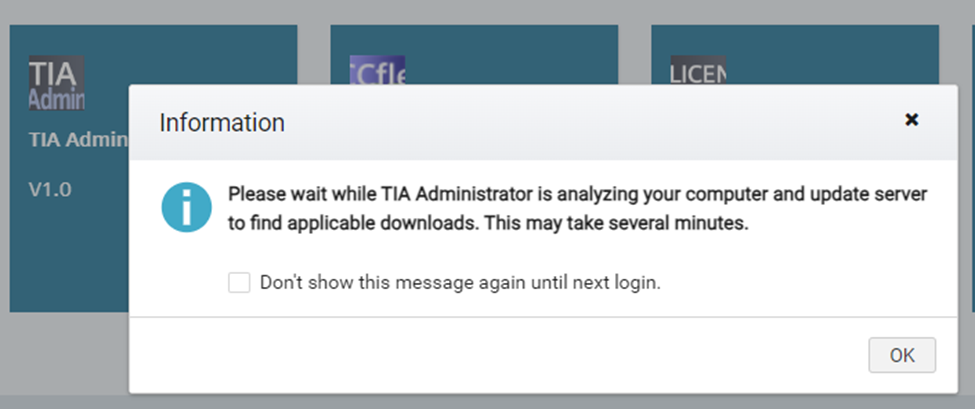Click the "Don't show this message again" label
The image size is (975, 409).
(460, 283)
